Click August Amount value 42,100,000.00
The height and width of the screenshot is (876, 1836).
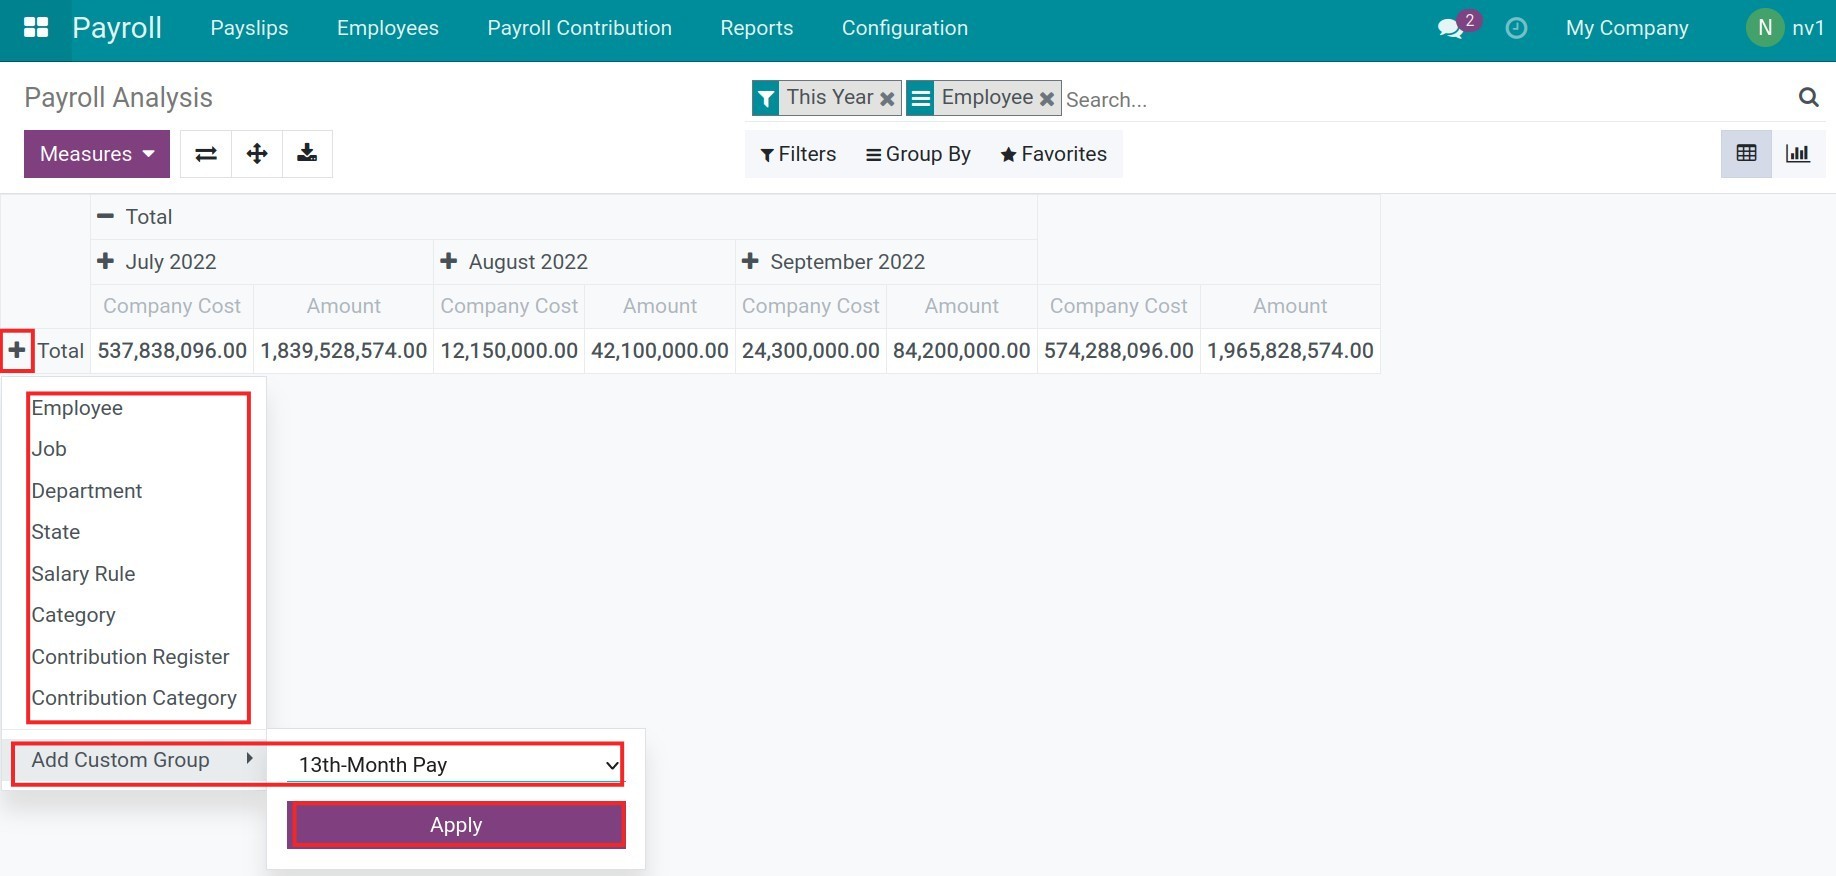660,351
